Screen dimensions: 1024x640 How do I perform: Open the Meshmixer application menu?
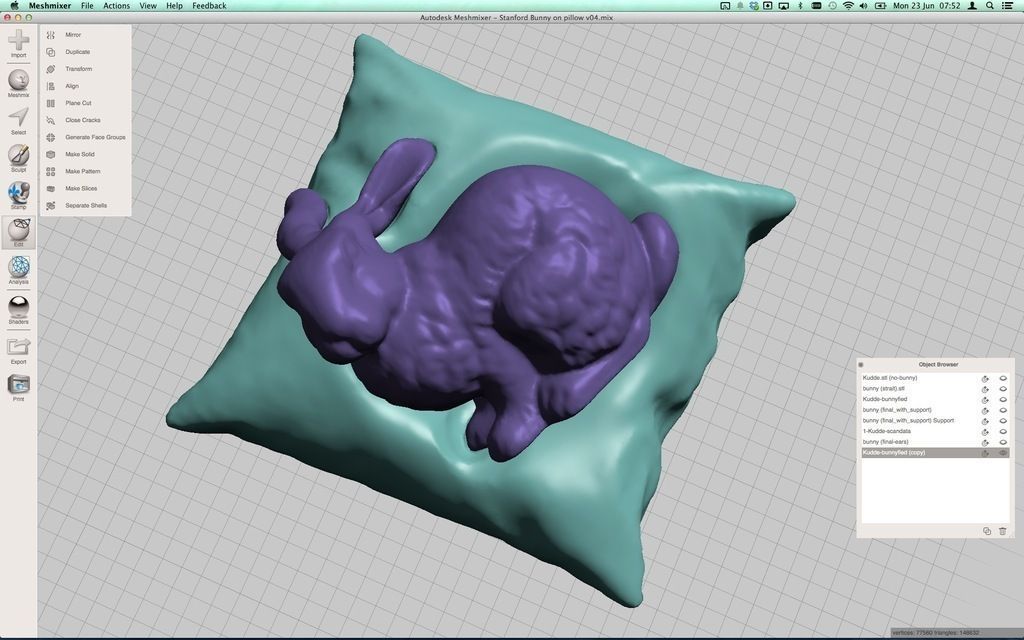point(50,5)
